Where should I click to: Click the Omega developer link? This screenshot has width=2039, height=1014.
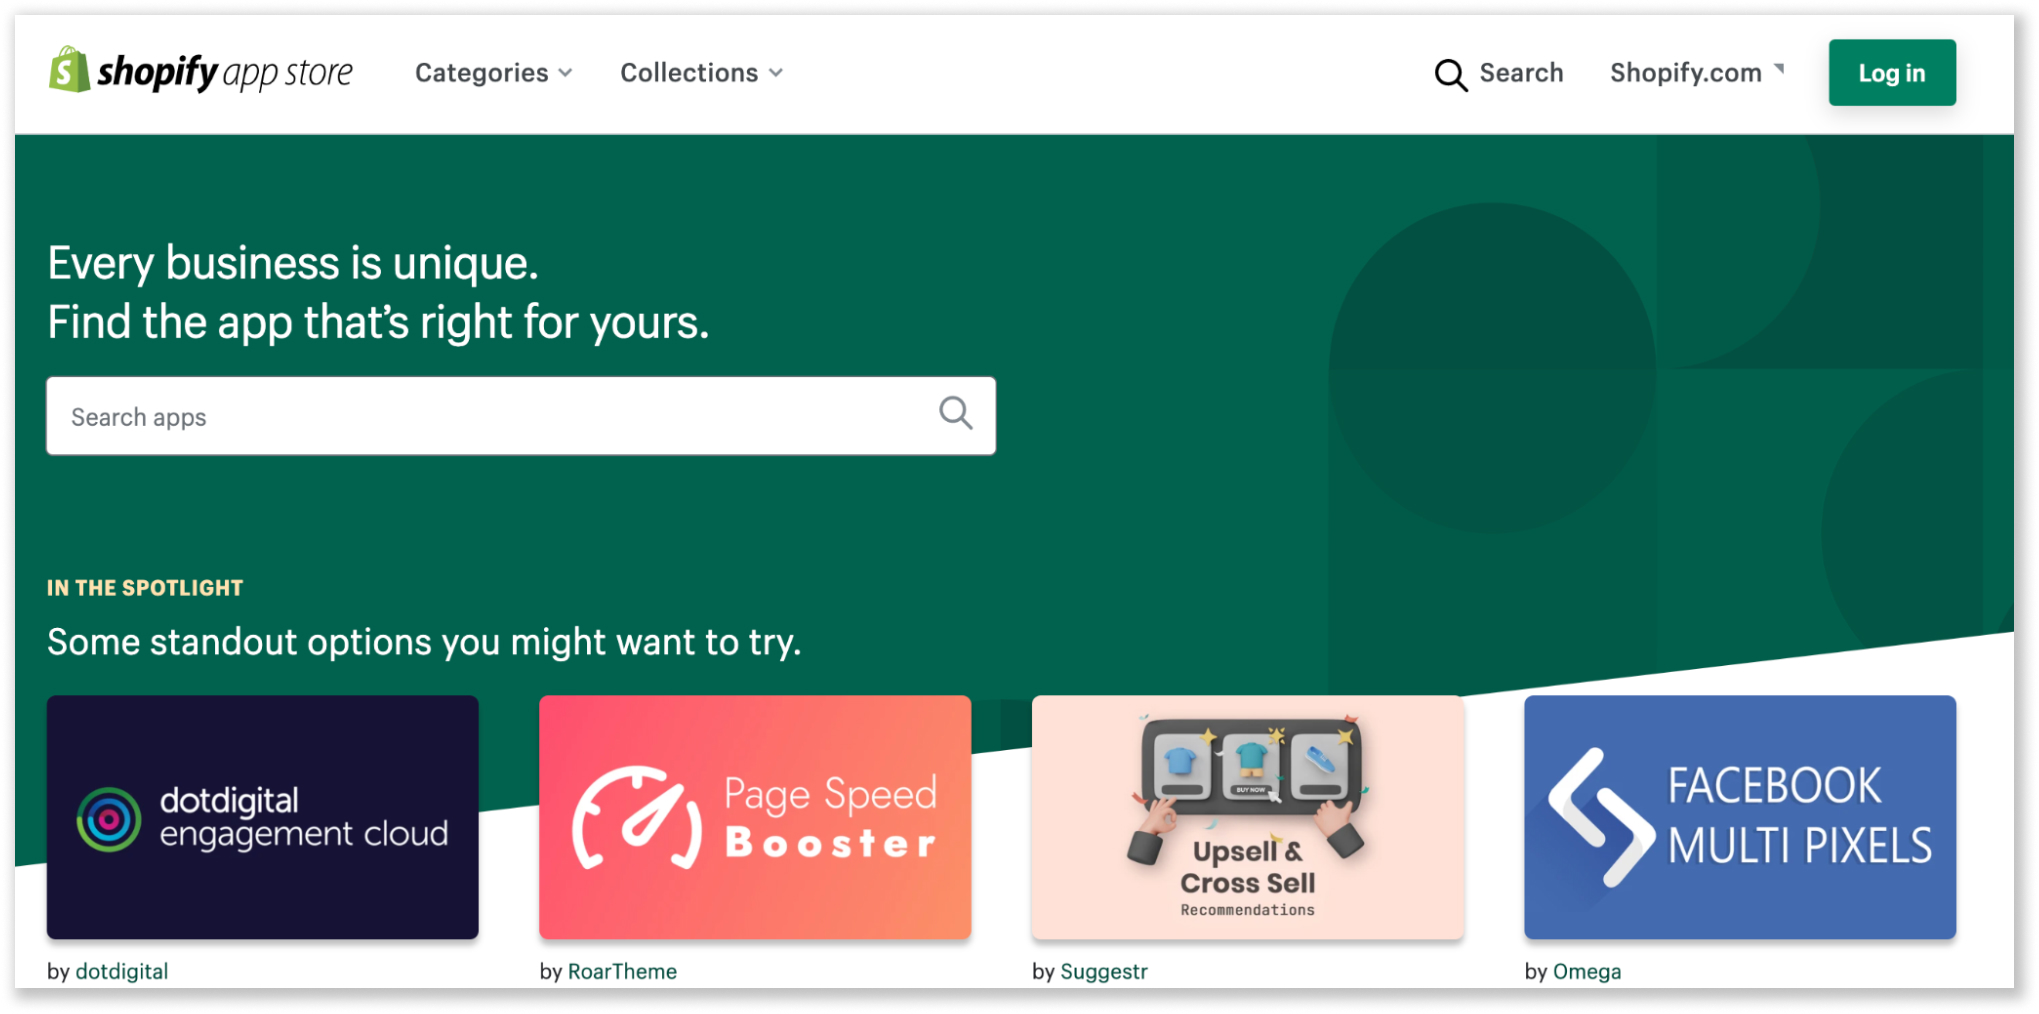[x=1587, y=971]
